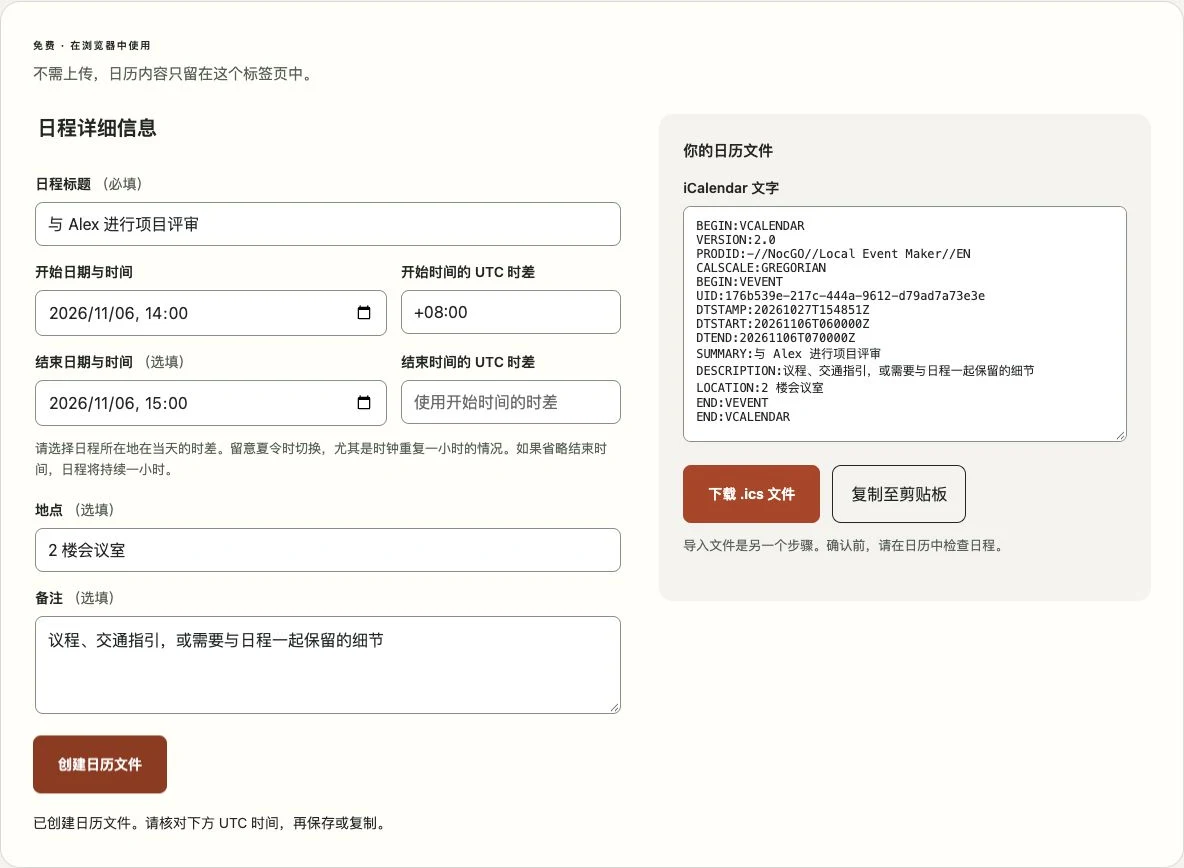Click inside the iCalendar text output area

pos(905,324)
